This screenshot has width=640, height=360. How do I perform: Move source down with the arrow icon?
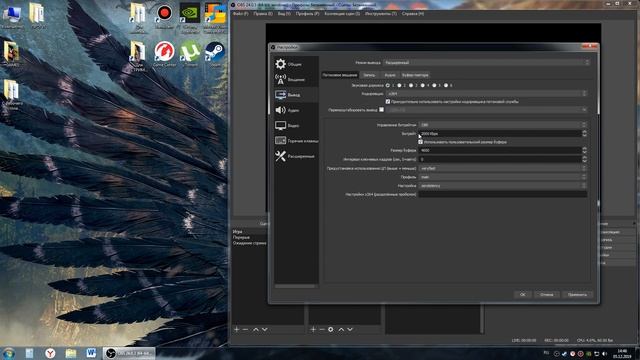(x=350, y=329)
